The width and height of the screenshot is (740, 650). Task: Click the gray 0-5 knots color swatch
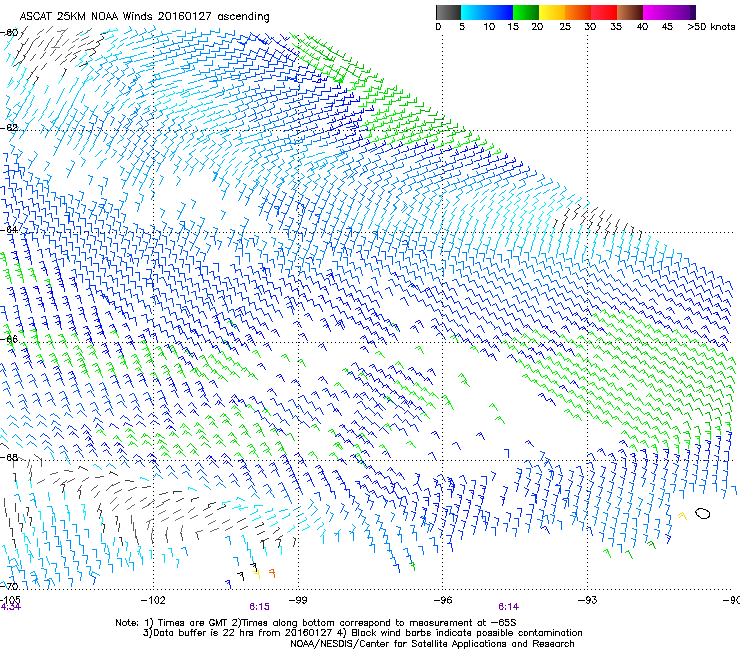(x=448, y=12)
